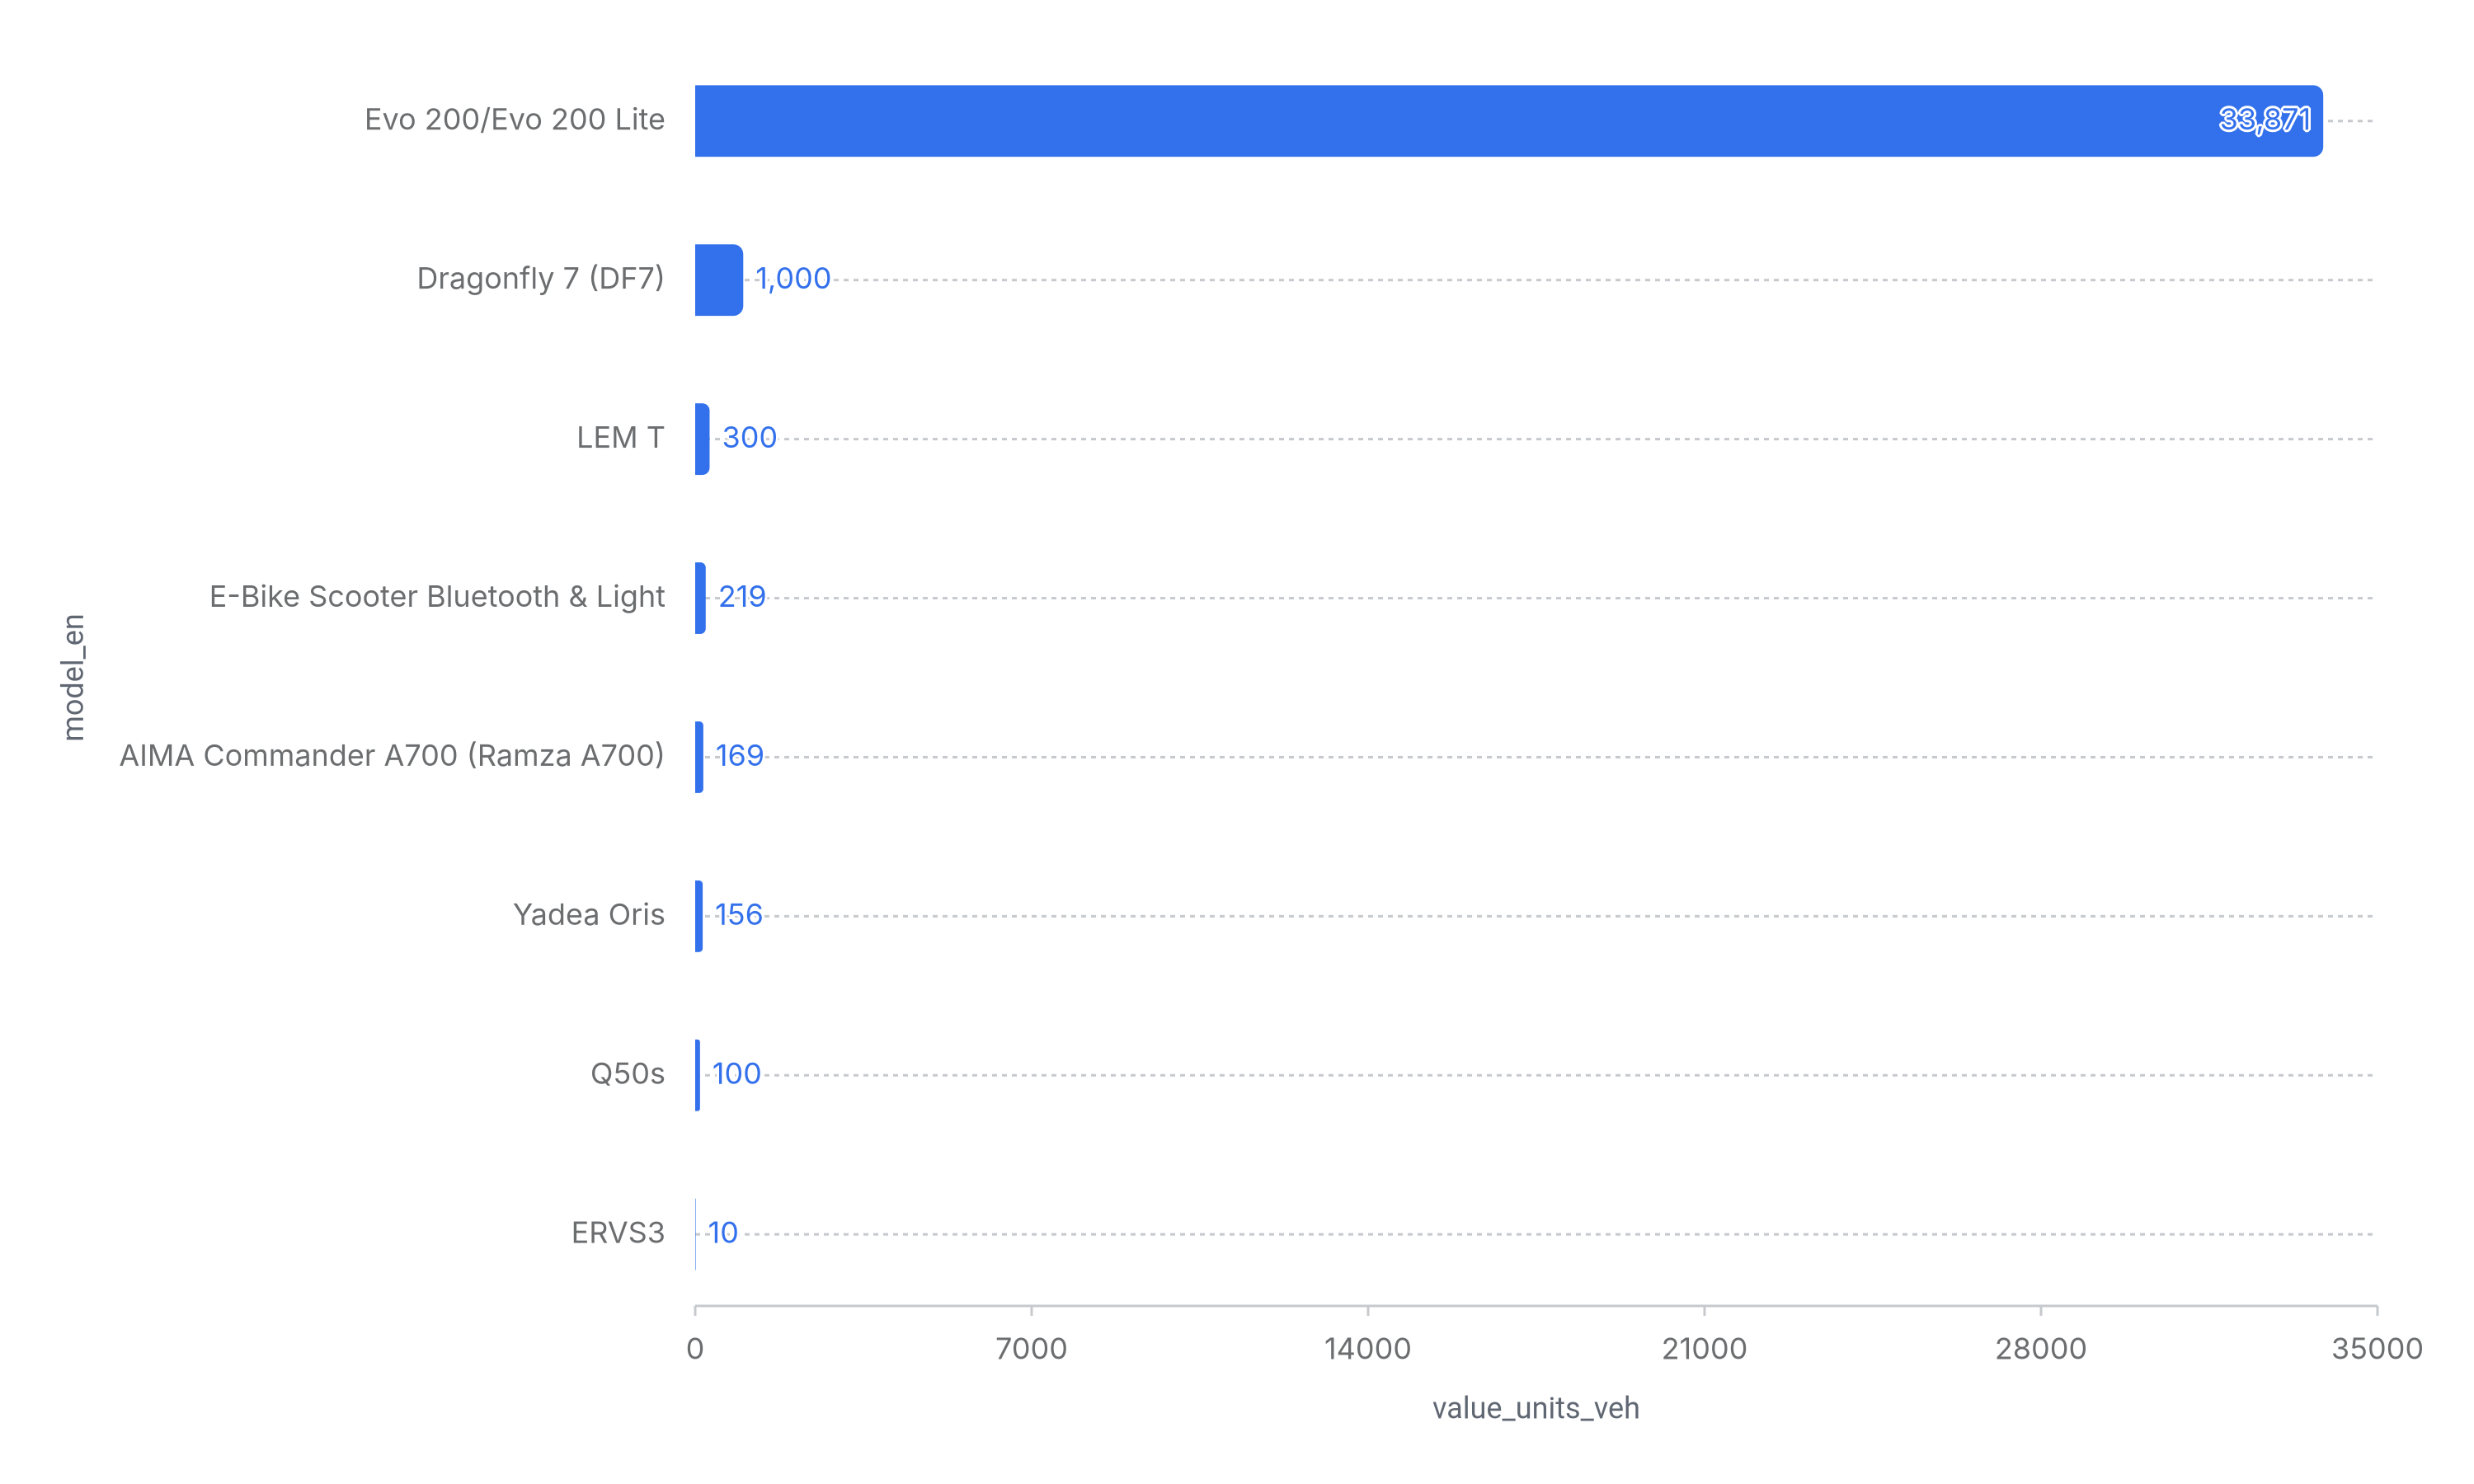Click the AIMA Commander A700 bar
Viewport: 2474px width, 1484px height.
pyautogui.click(x=699, y=757)
